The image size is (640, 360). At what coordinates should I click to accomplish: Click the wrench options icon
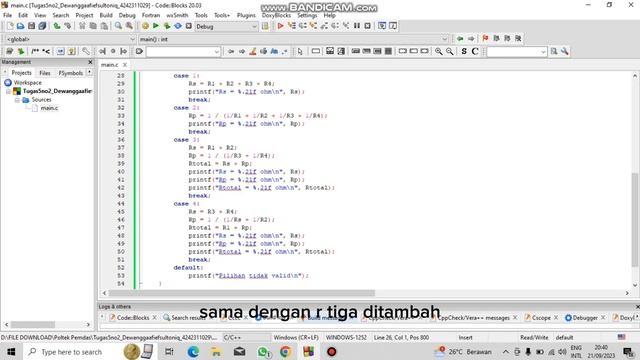[565, 51]
